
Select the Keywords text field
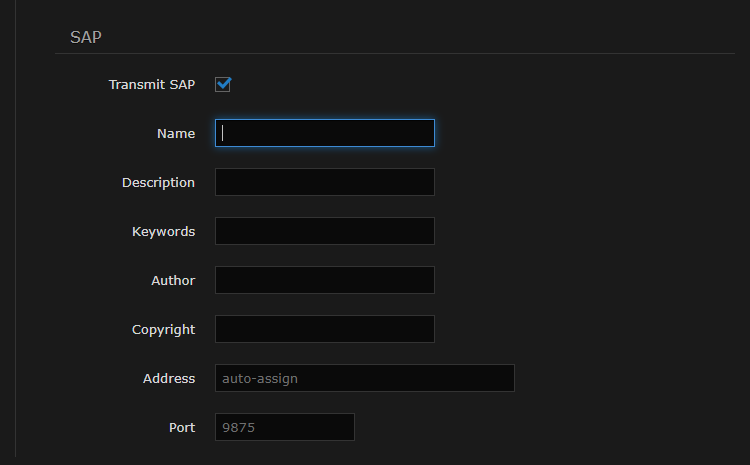coord(324,231)
